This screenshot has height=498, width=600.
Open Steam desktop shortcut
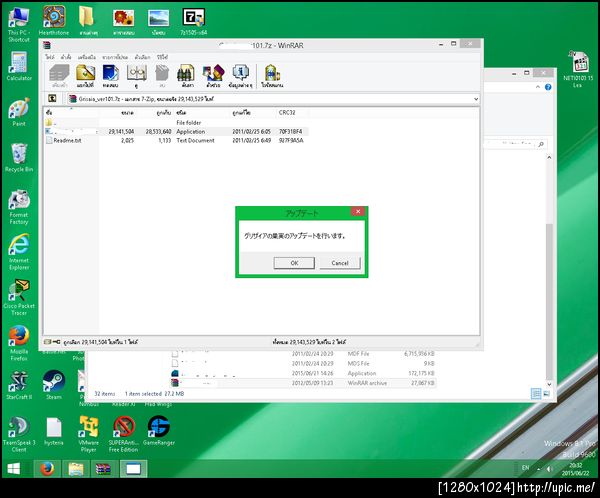54,385
